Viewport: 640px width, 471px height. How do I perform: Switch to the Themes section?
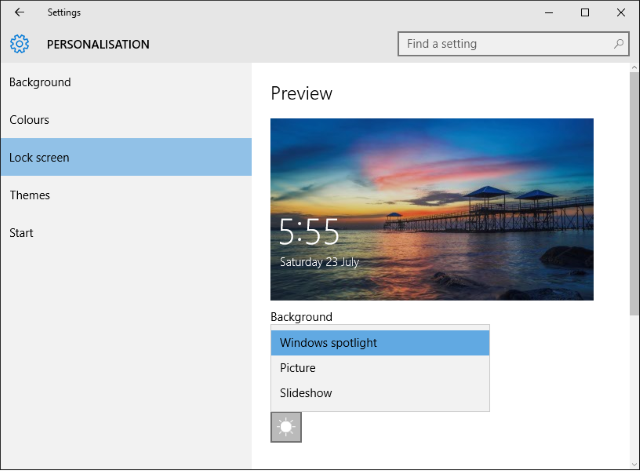(30, 195)
